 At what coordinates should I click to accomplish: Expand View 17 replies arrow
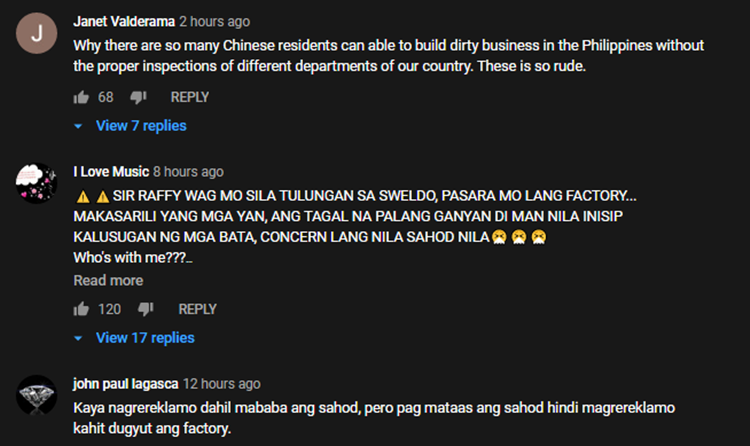click(x=78, y=338)
